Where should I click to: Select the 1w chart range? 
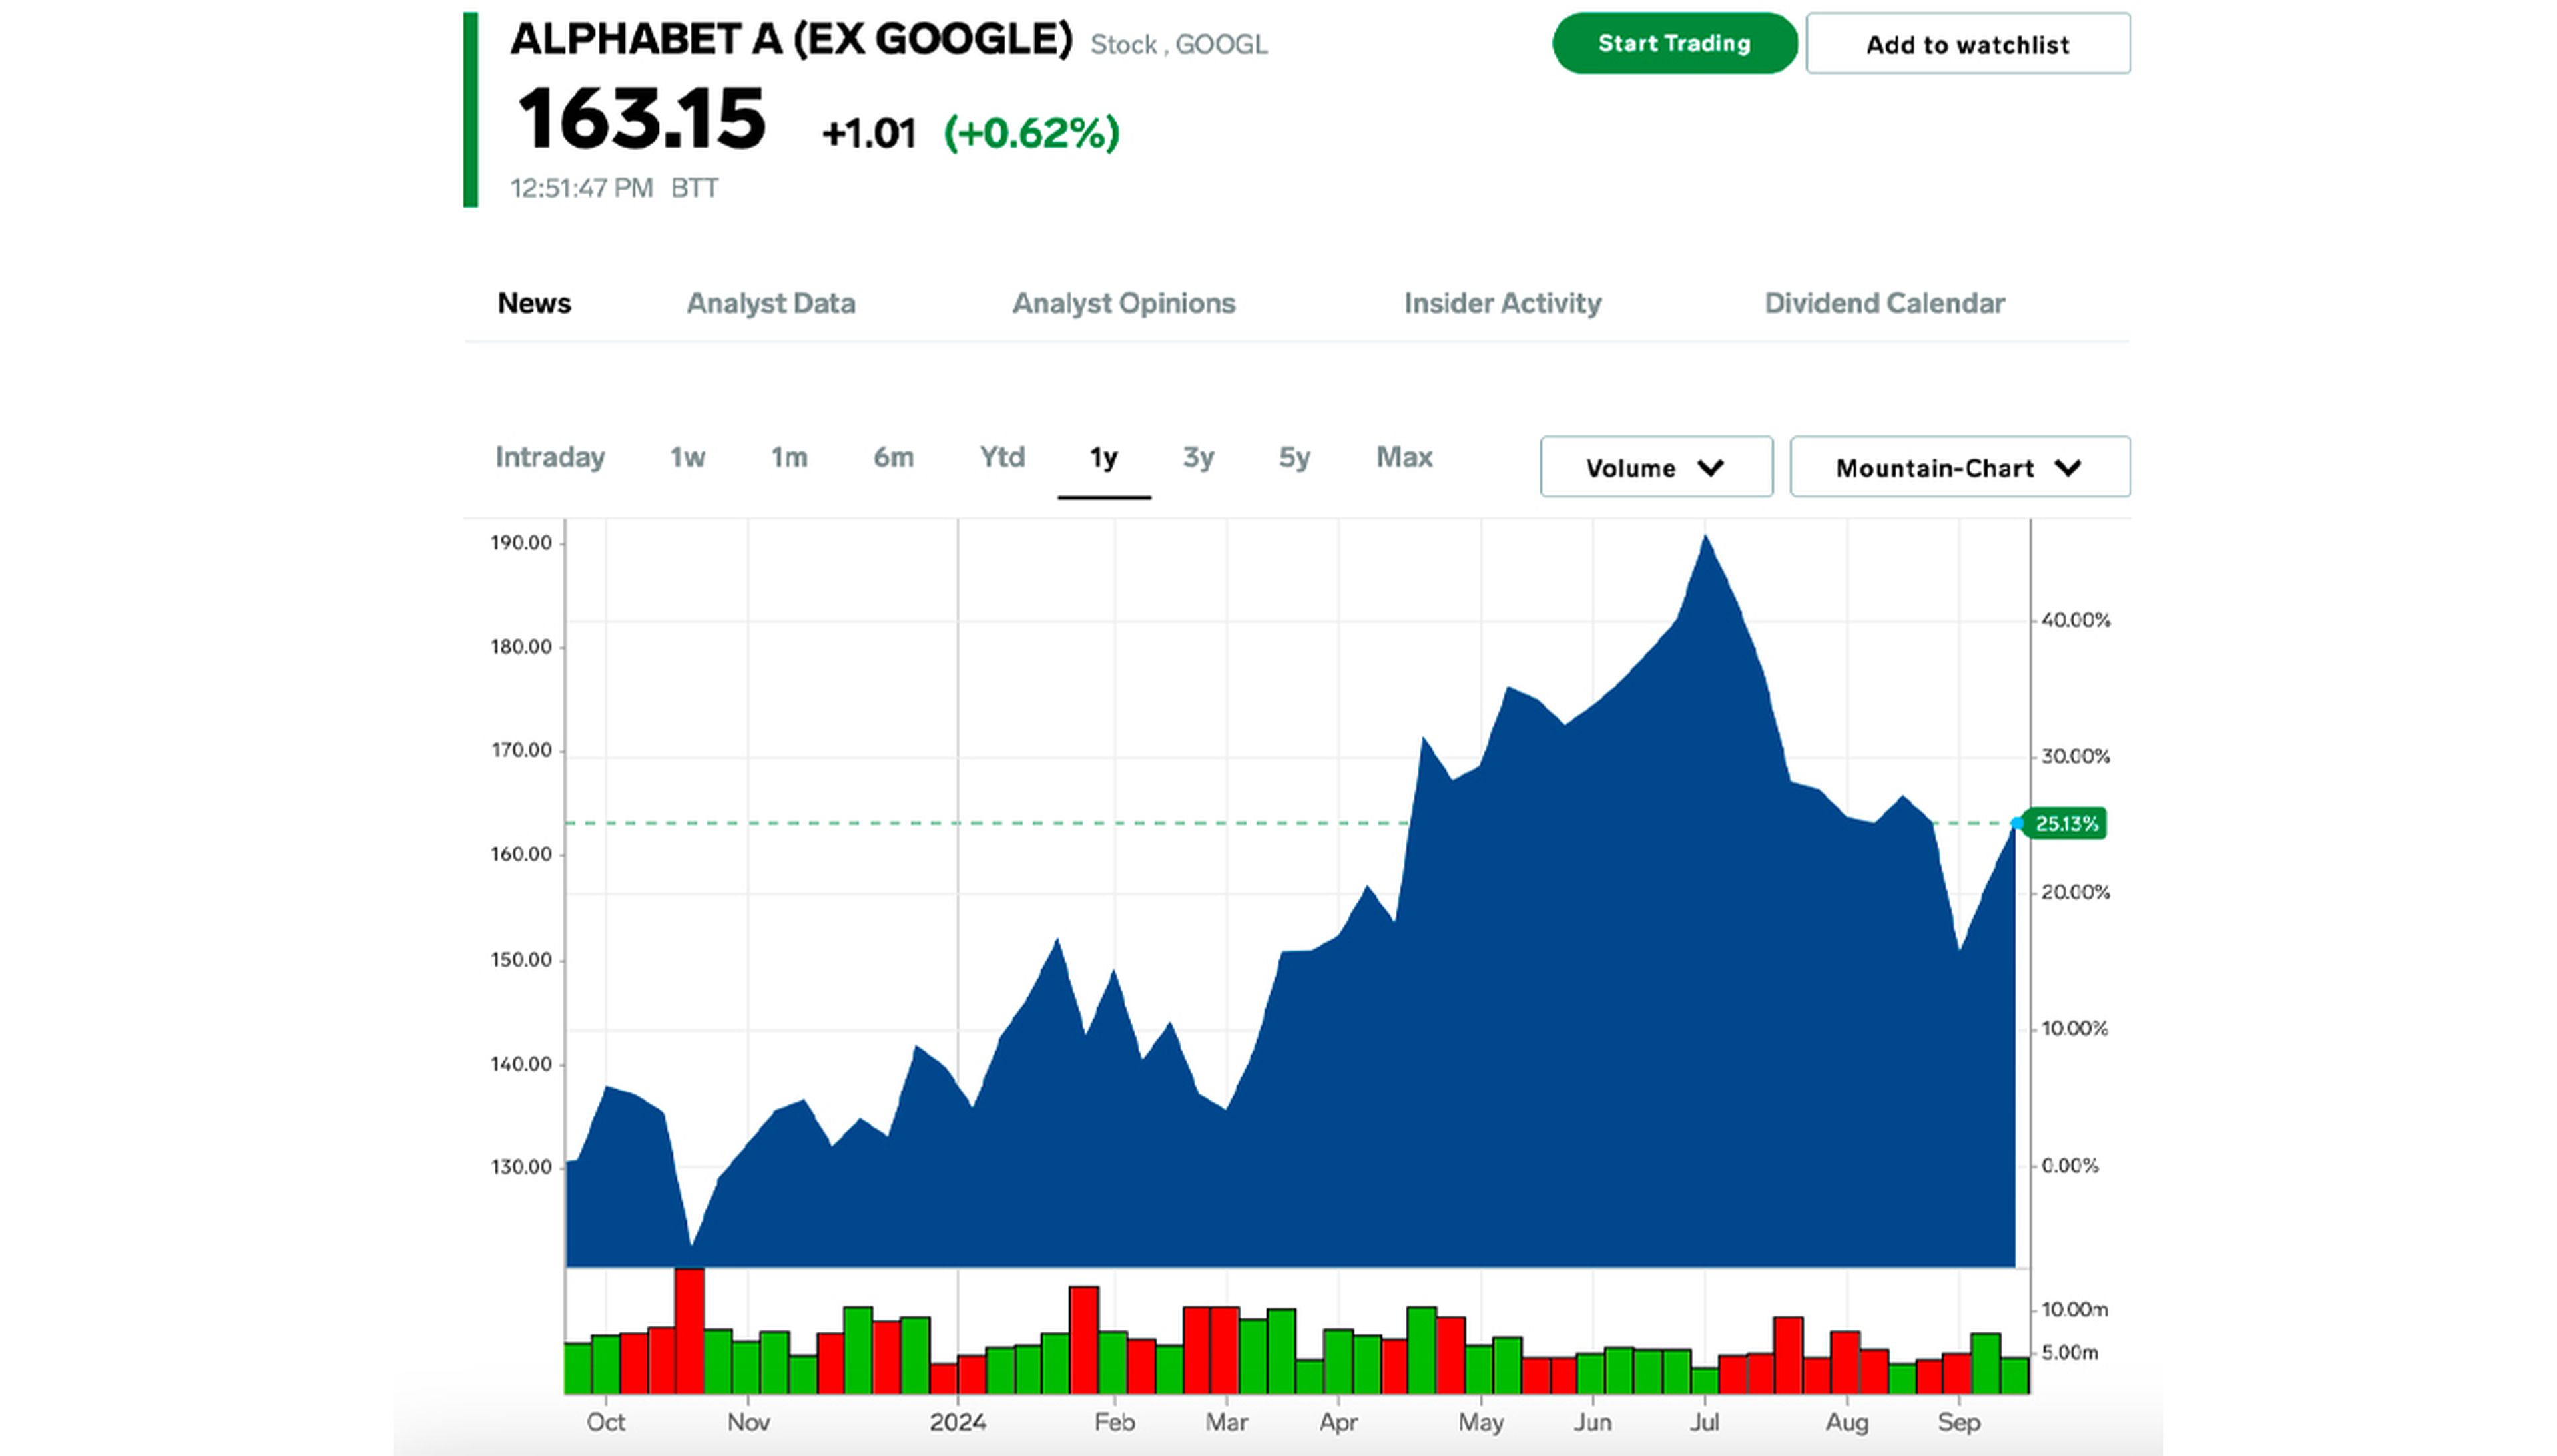[x=687, y=457]
